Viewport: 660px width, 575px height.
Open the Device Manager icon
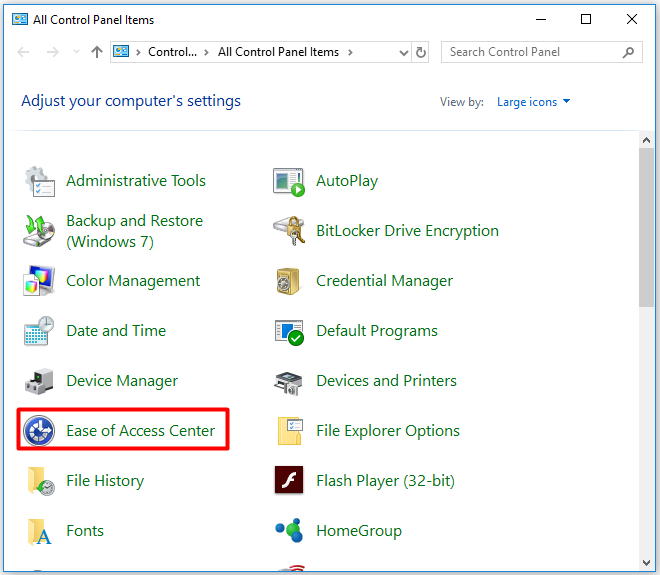pyautogui.click(x=39, y=381)
